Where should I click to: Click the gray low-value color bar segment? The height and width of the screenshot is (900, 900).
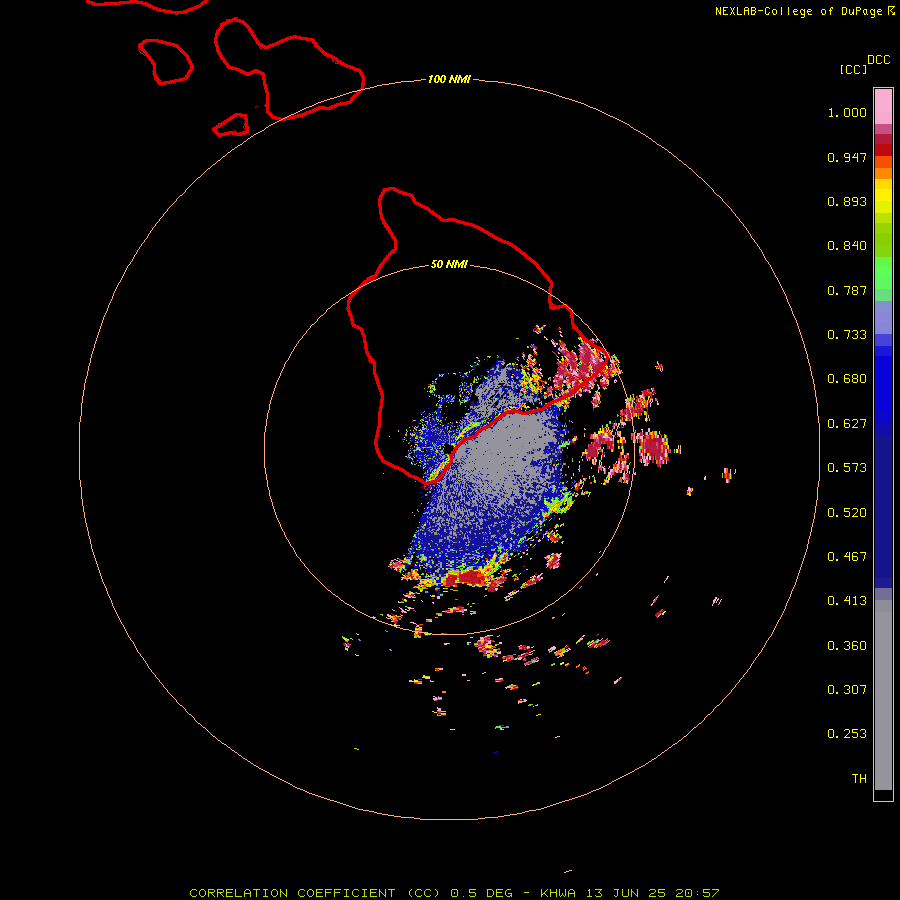(883, 695)
